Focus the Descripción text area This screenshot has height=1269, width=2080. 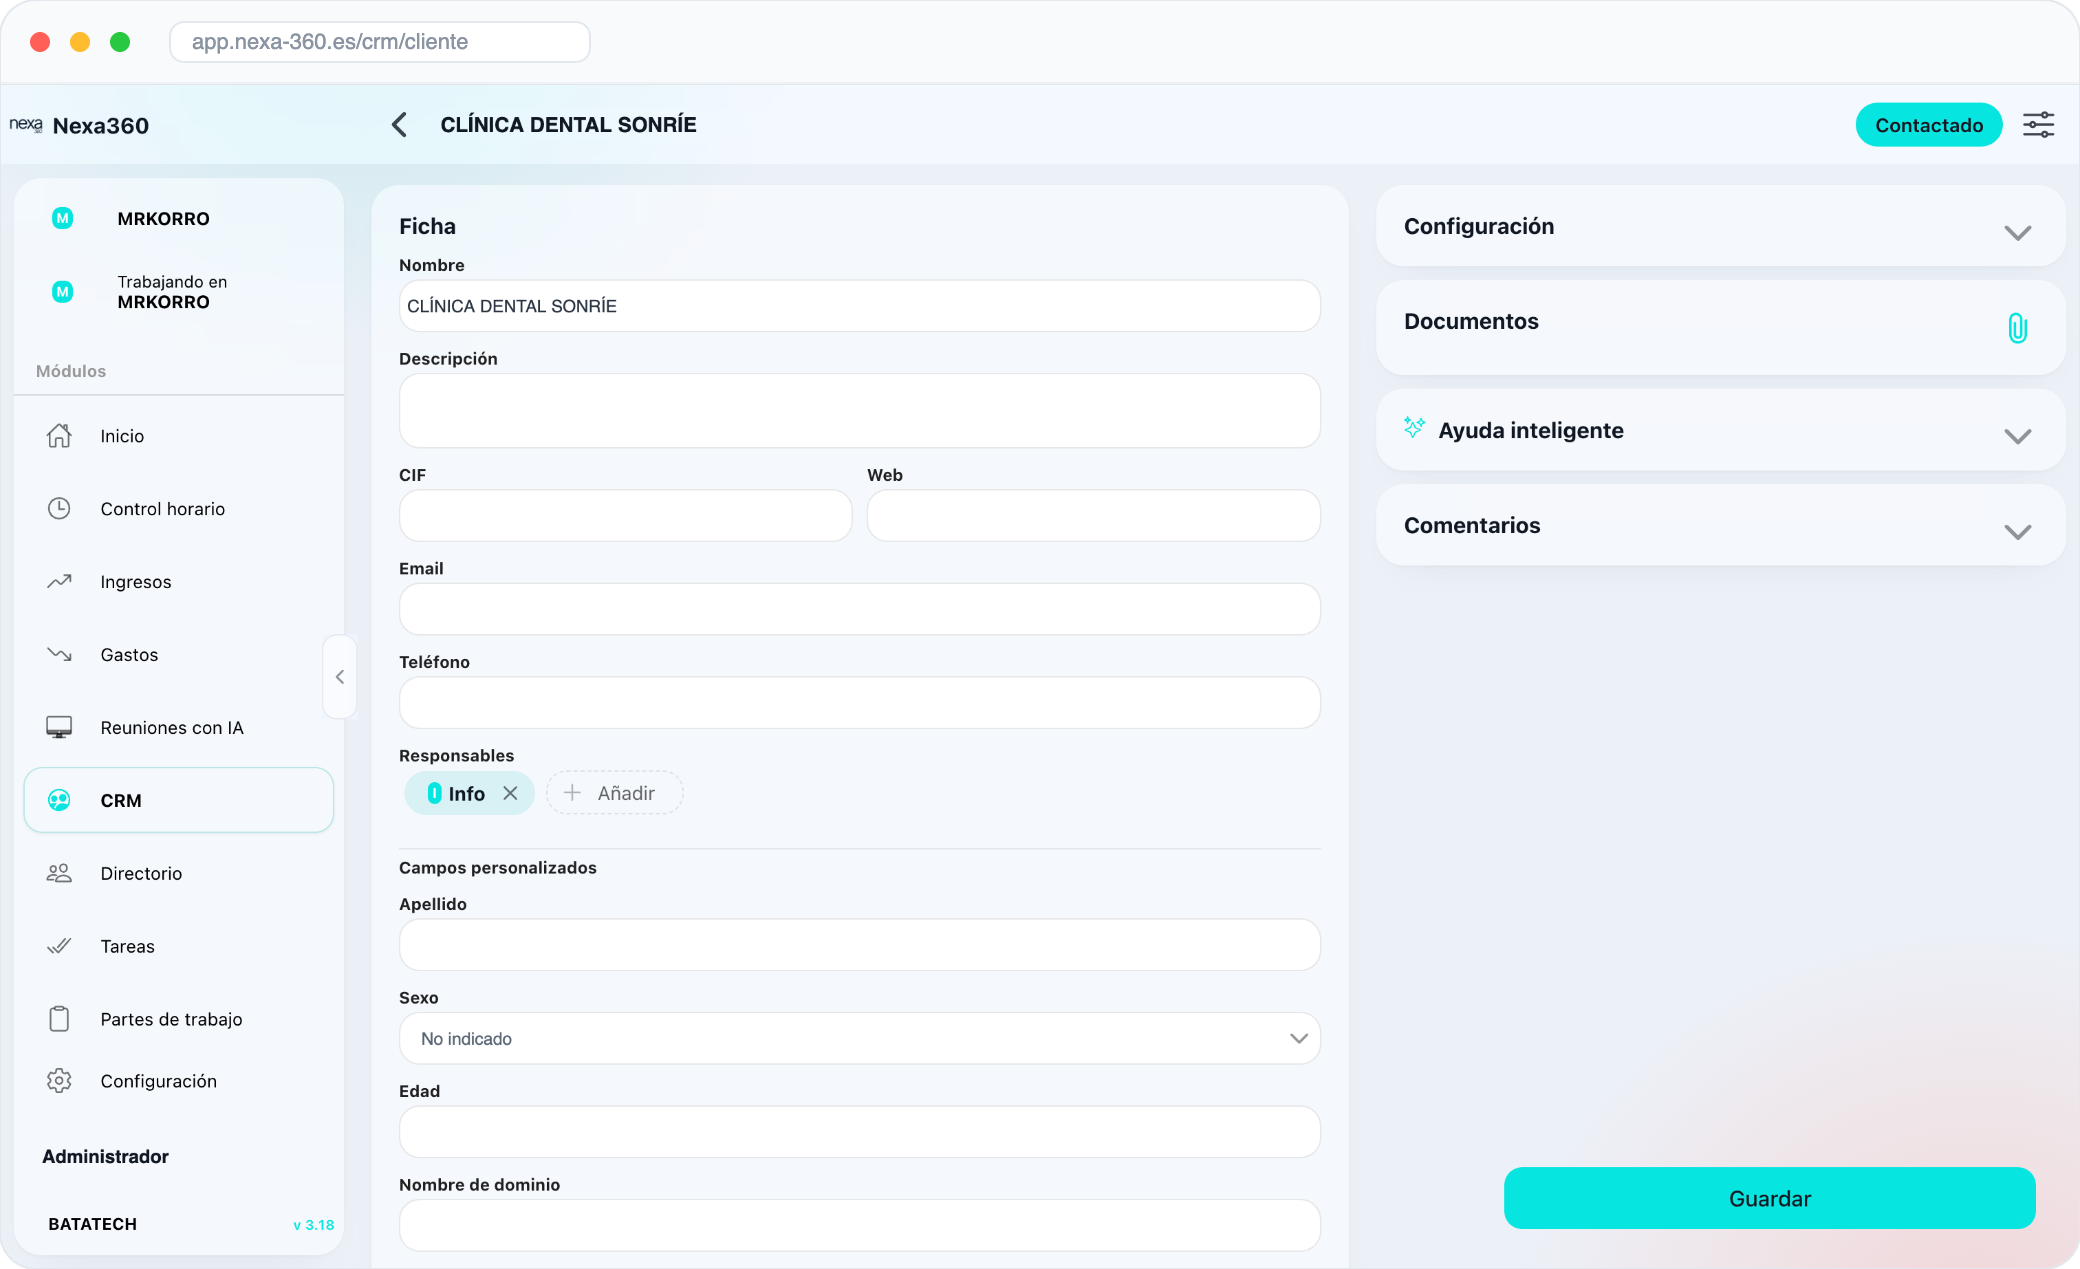coord(859,411)
